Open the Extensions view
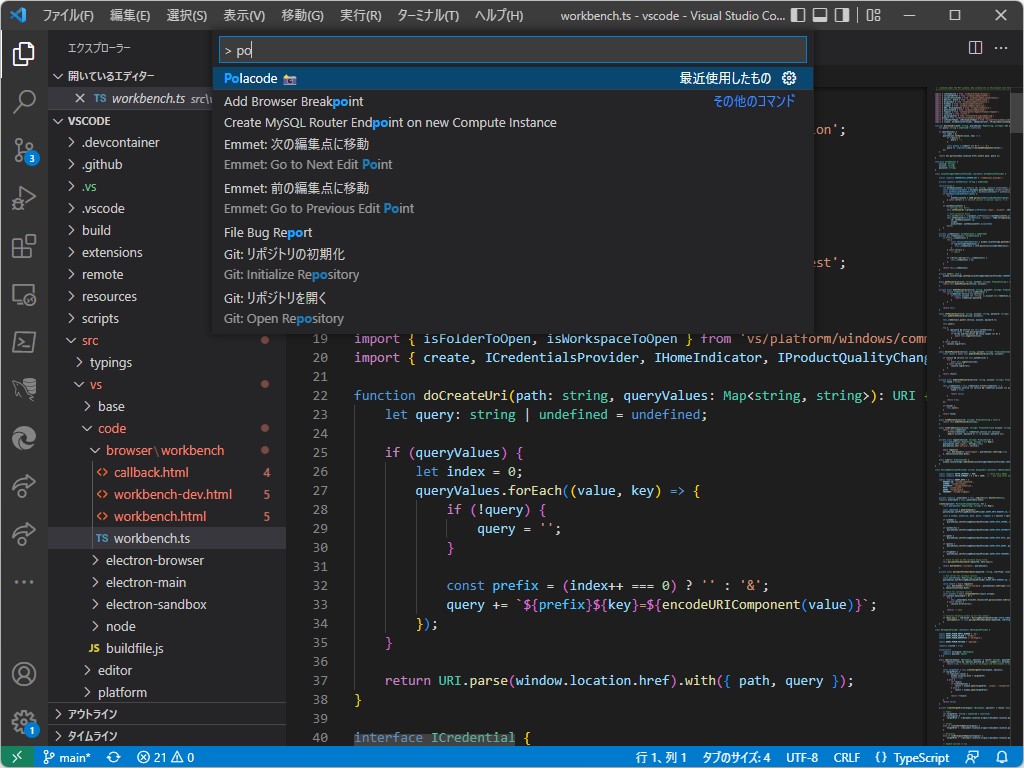This screenshot has width=1024, height=768. (x=24, y=247)
